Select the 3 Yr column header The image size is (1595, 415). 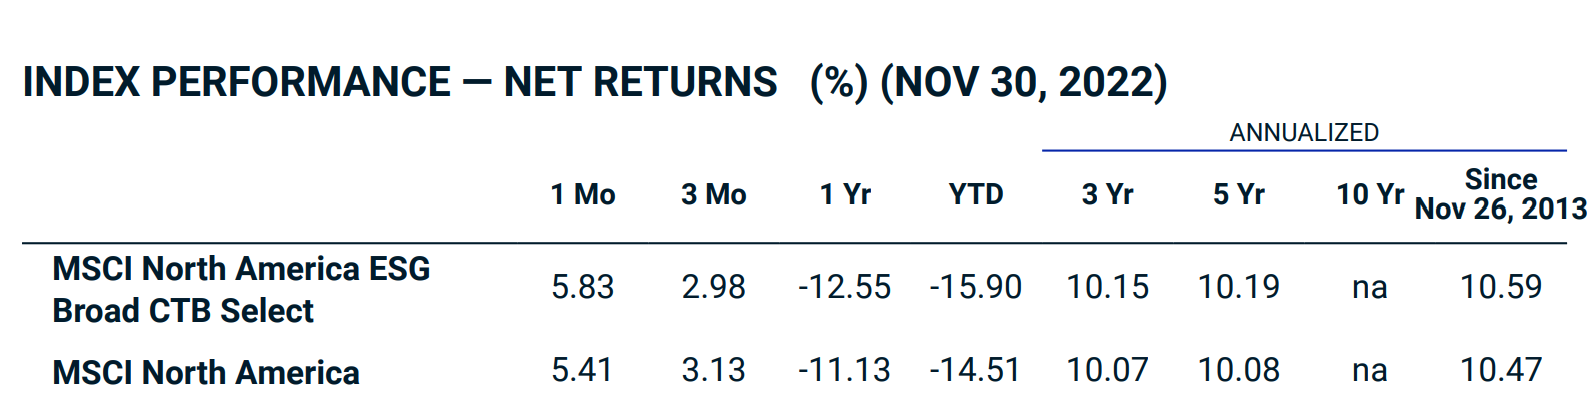pos(1107,194)
